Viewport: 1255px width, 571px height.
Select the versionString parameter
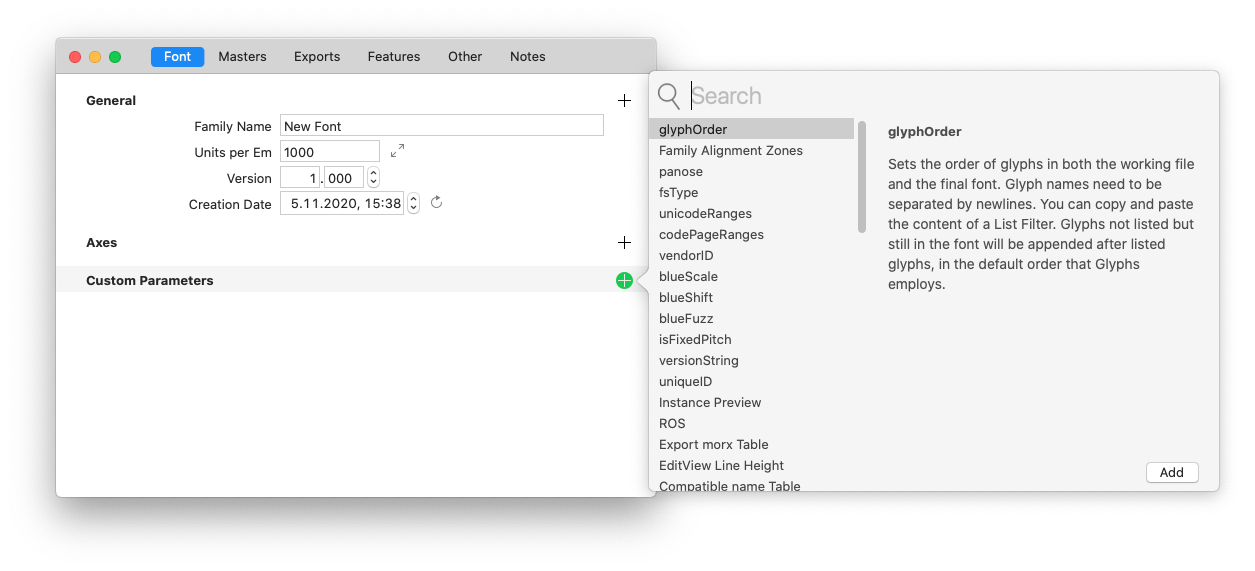tap(752, 360)
